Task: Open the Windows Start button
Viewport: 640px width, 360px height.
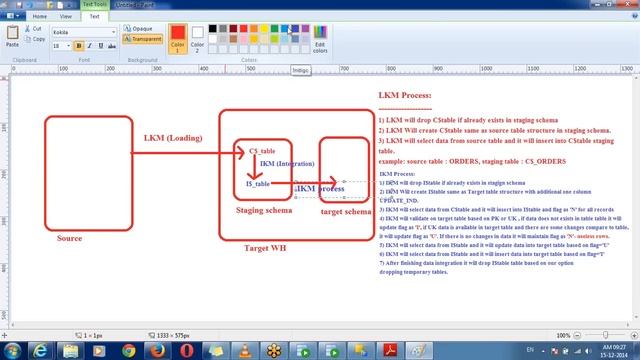Action: click(x=12, y=351)
